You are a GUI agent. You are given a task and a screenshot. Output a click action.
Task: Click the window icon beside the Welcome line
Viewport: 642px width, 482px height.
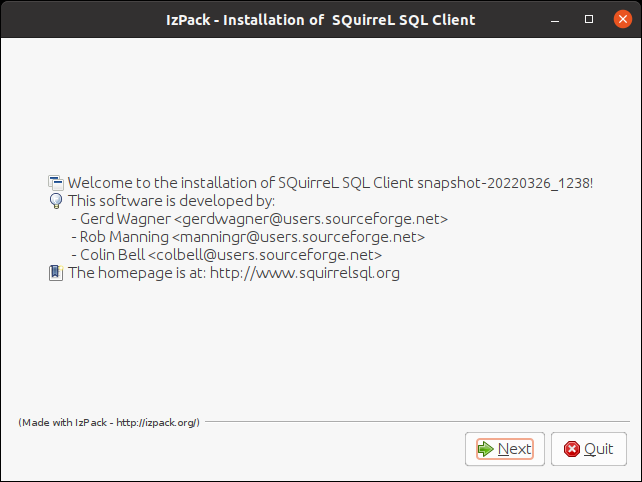click(56, 183)
